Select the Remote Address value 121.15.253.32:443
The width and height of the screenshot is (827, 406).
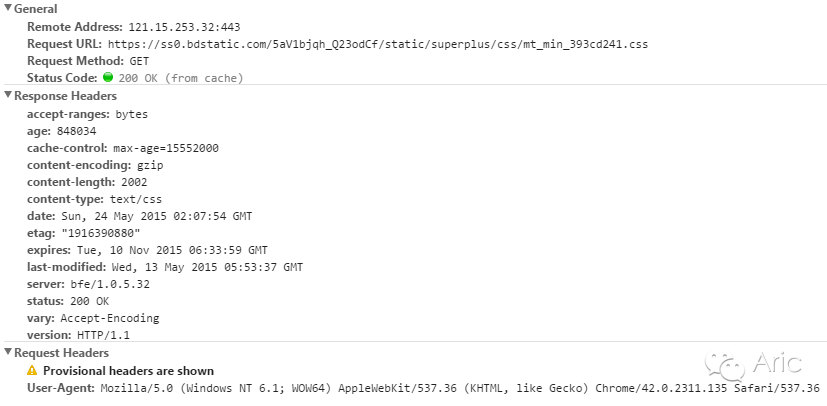185,27
